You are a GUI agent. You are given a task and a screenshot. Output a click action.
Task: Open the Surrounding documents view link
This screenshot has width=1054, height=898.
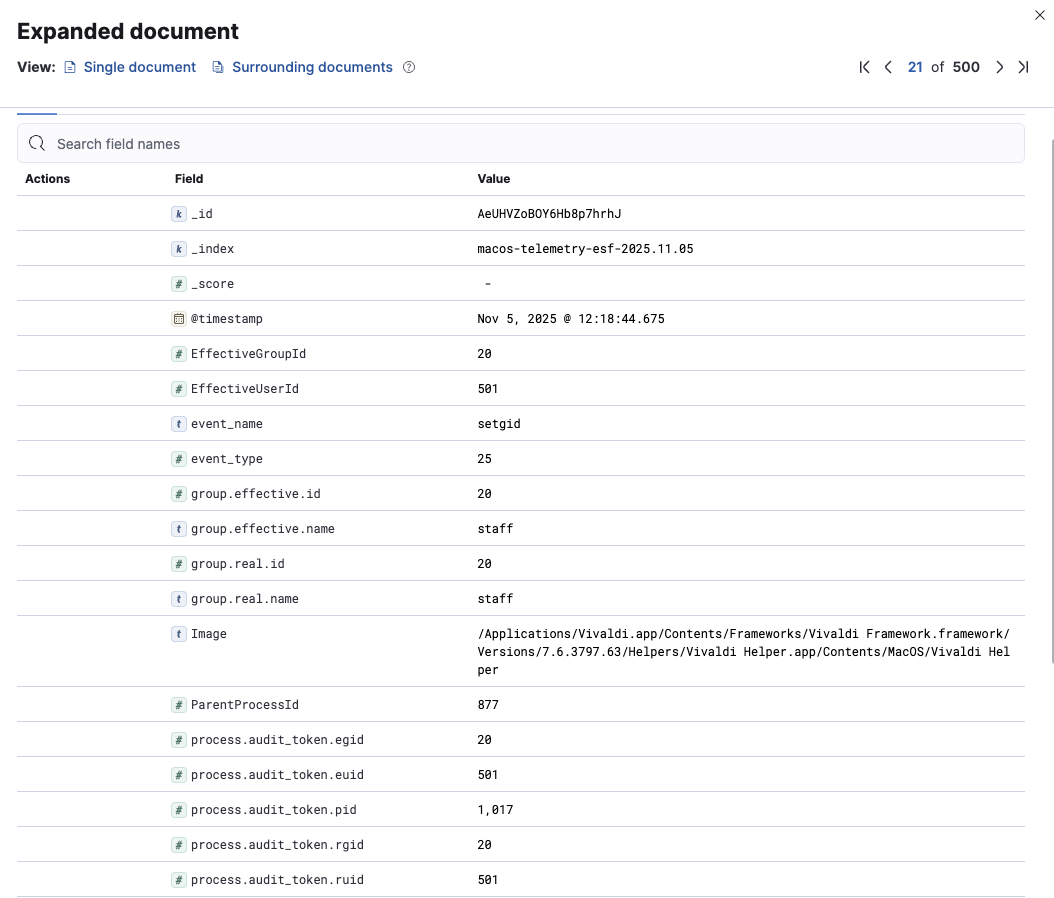click(x=312, y=67)
